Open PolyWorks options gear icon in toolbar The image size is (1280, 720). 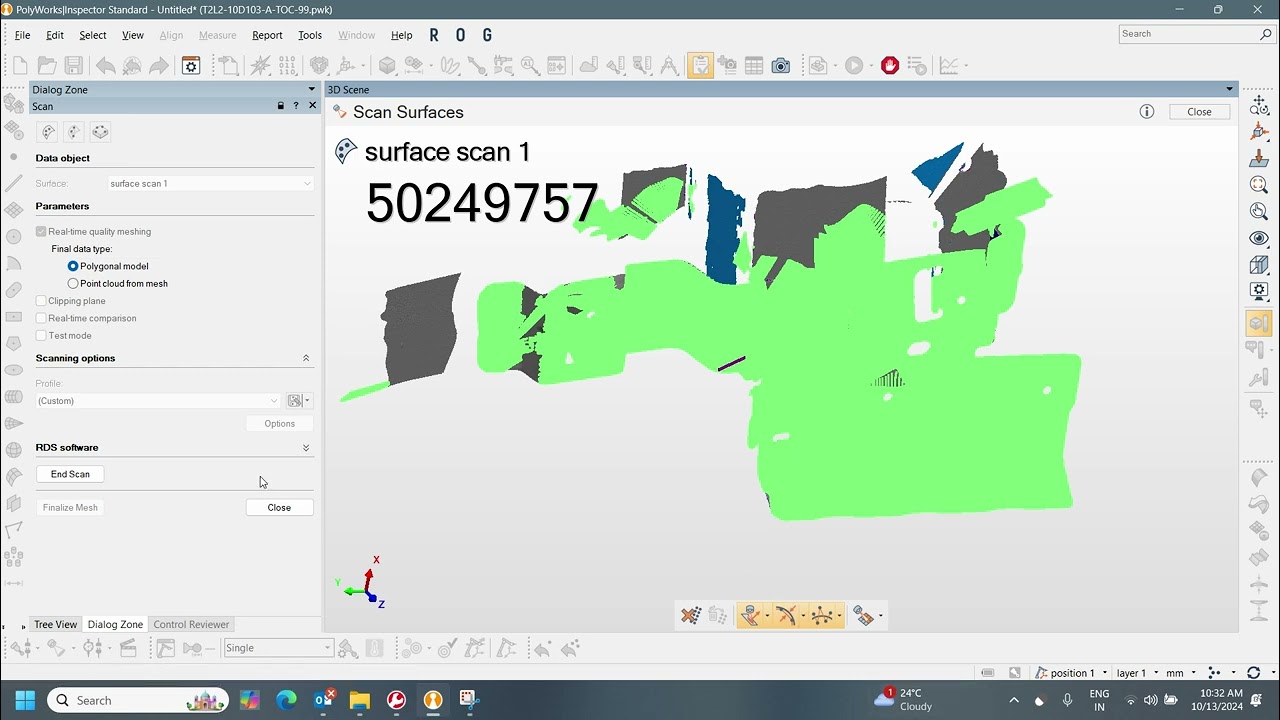[191, 66]
